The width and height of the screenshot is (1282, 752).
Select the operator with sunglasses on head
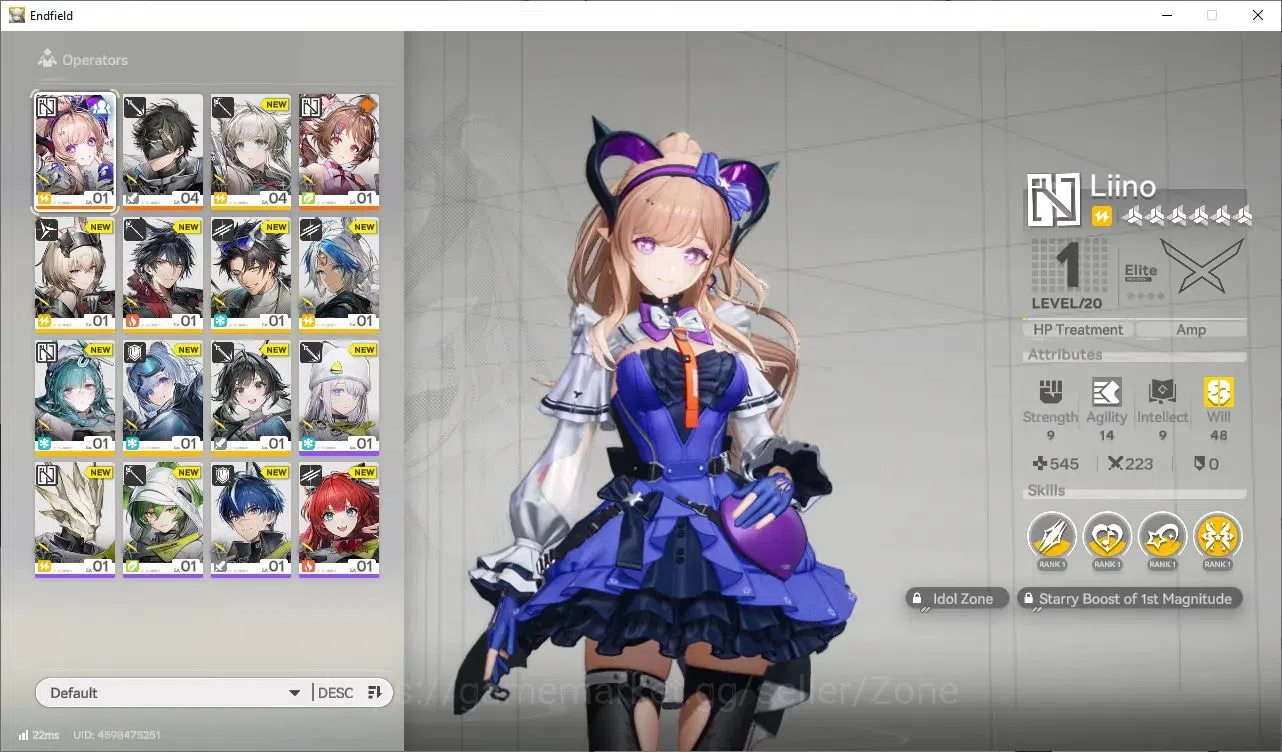pyautogui.click(x=251, y=274)
